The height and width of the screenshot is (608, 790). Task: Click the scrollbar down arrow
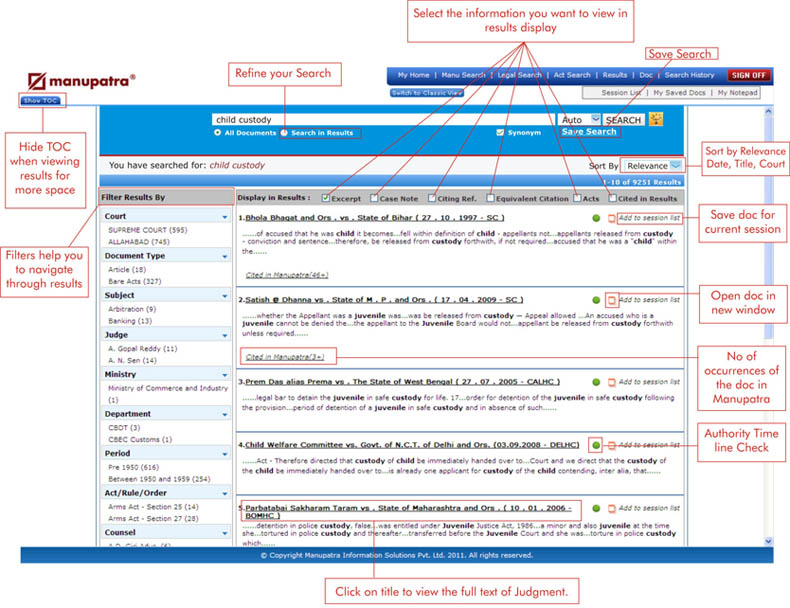coord(768,541)
